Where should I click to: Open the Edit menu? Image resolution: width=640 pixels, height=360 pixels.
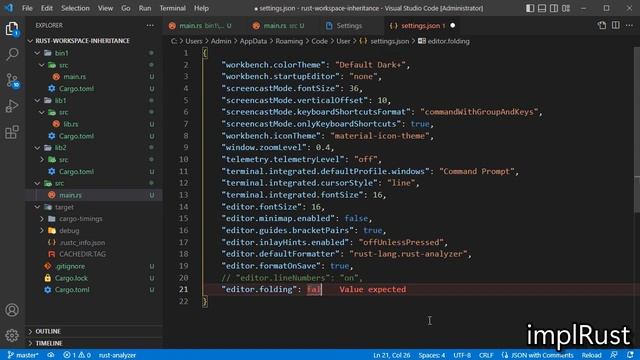(47, 8)
